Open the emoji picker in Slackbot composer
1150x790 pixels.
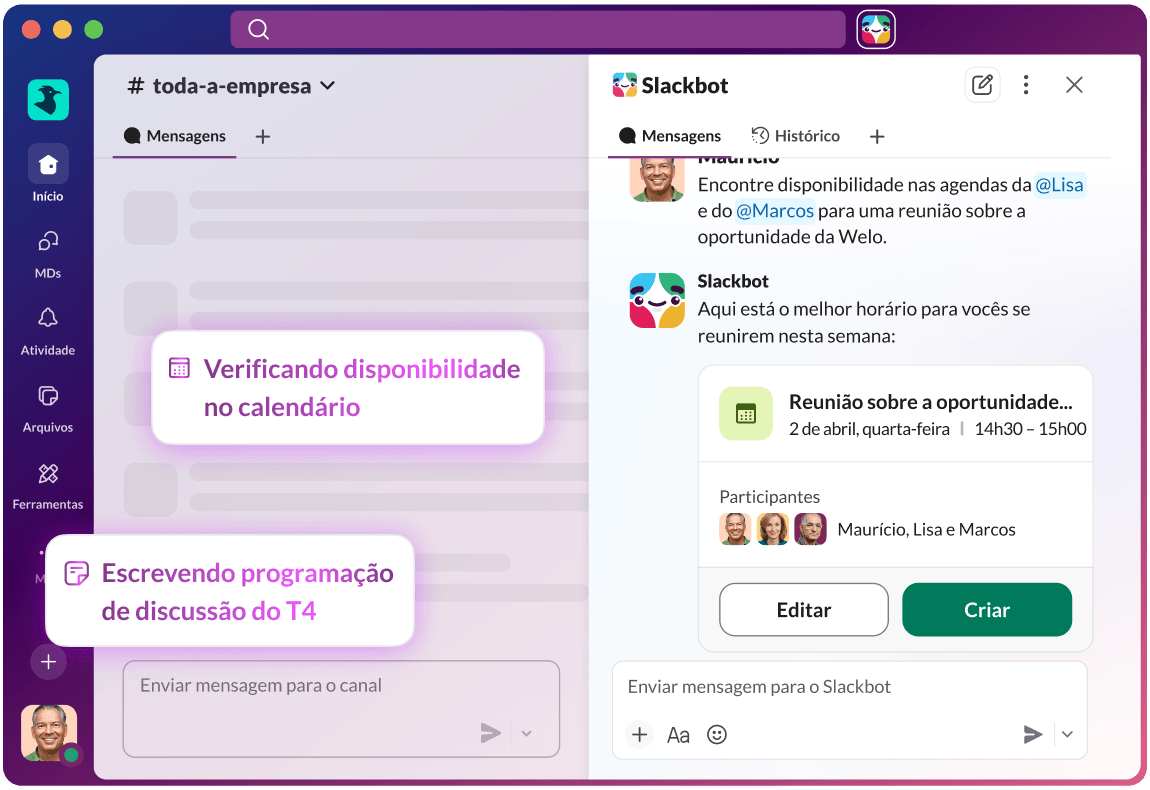[716, 734]
